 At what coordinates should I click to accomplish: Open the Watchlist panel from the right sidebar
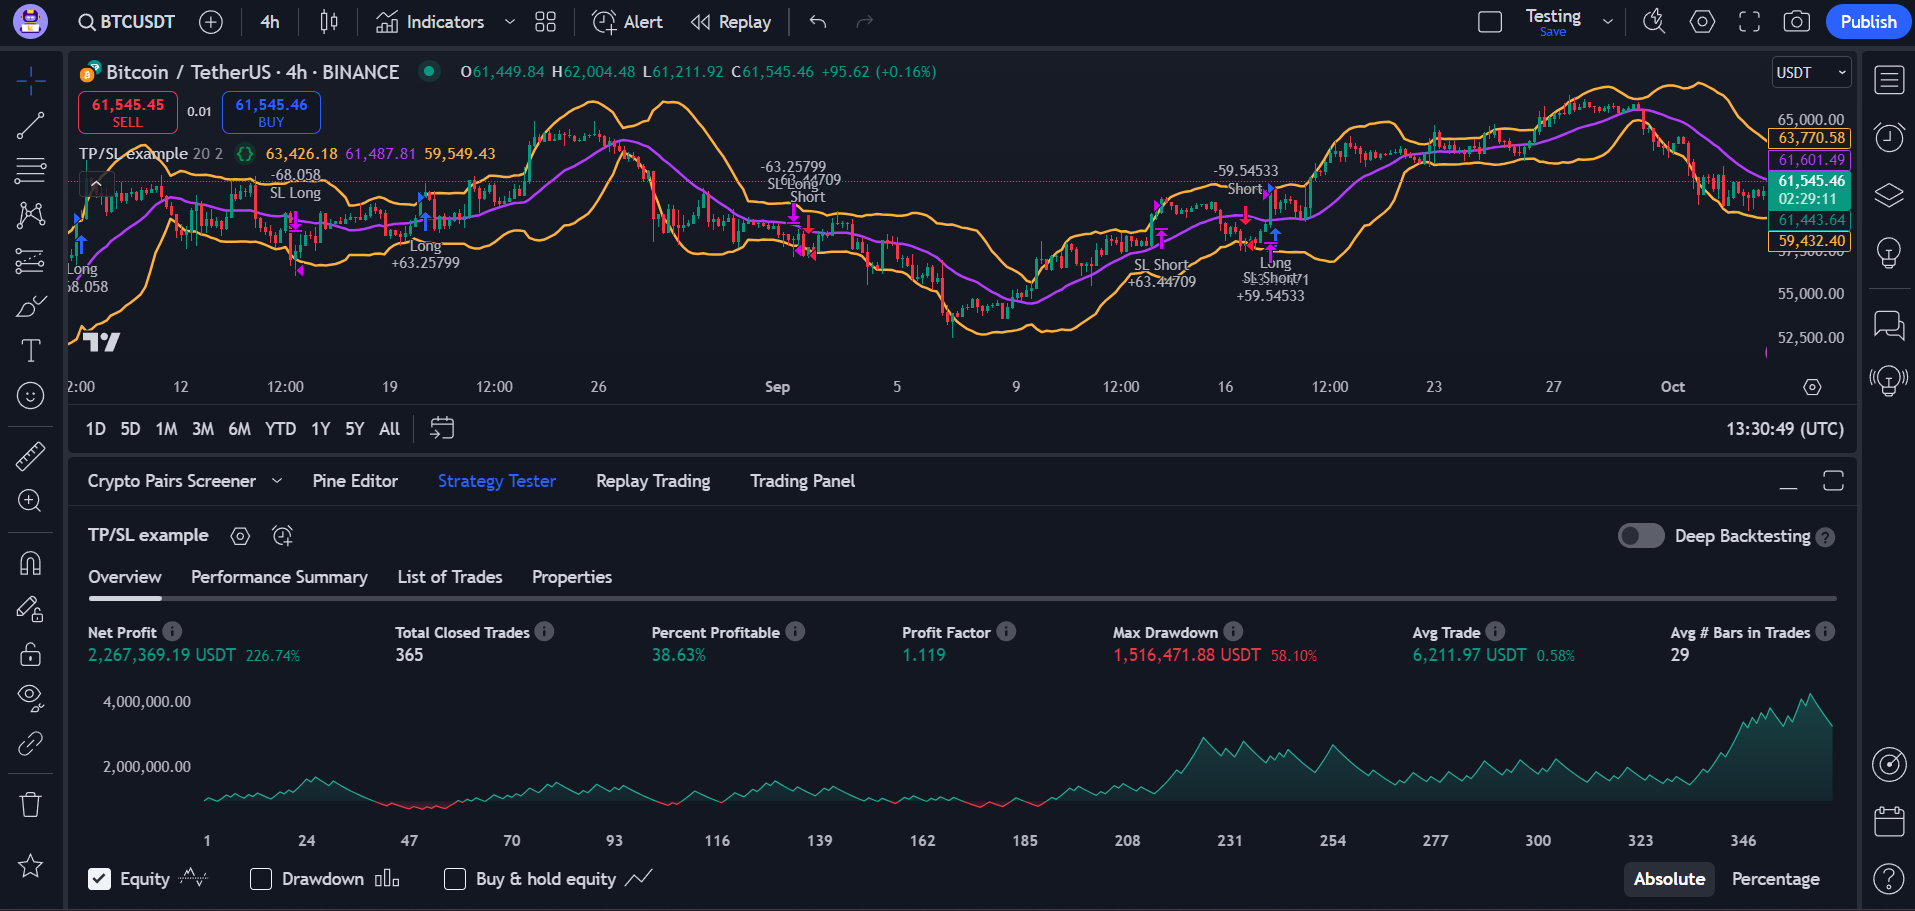(1889, 80)
